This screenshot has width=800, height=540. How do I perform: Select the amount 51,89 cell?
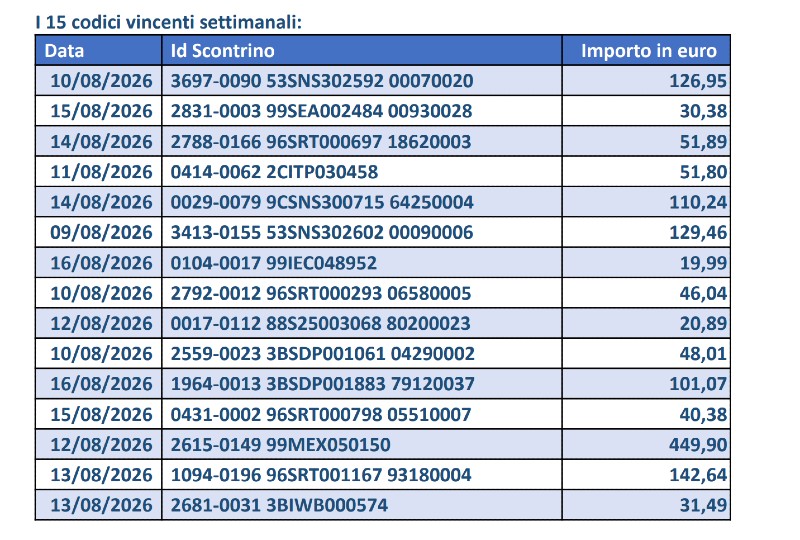point(646,141)
